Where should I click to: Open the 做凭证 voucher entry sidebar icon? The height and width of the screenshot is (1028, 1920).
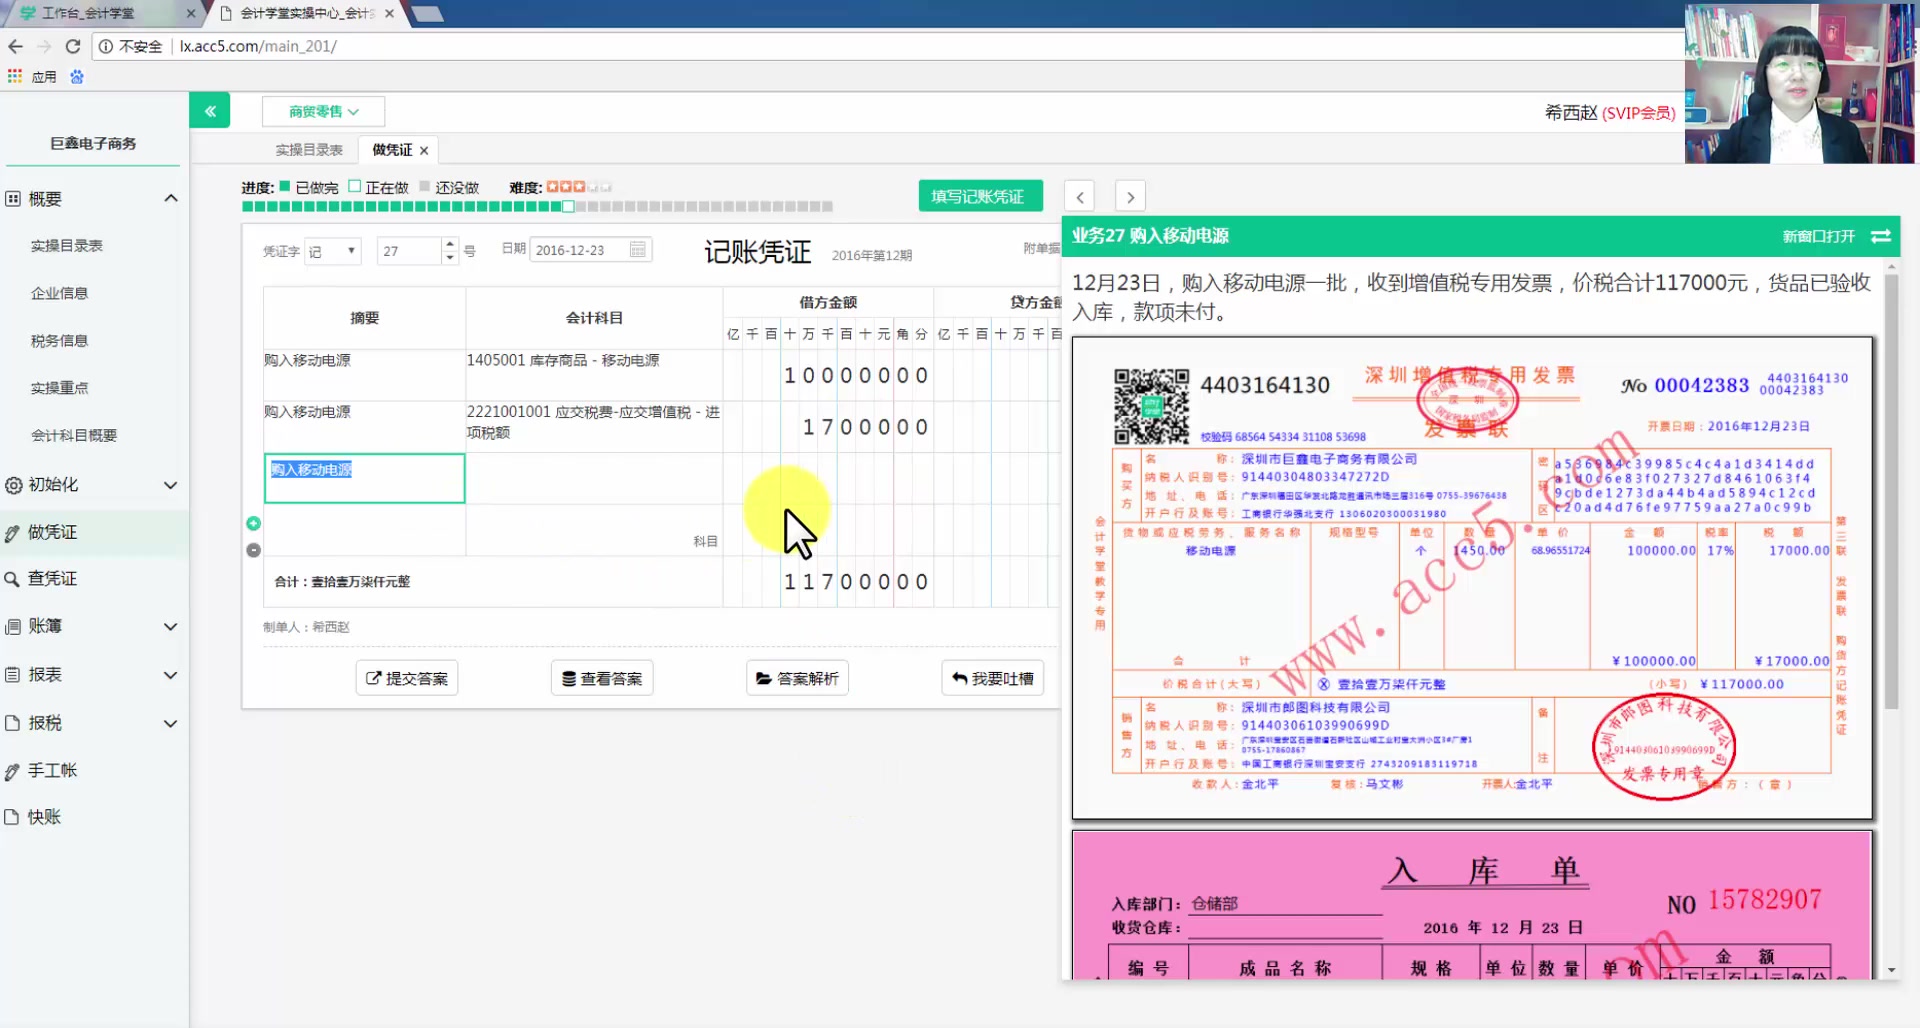click(x=13, y=531)
